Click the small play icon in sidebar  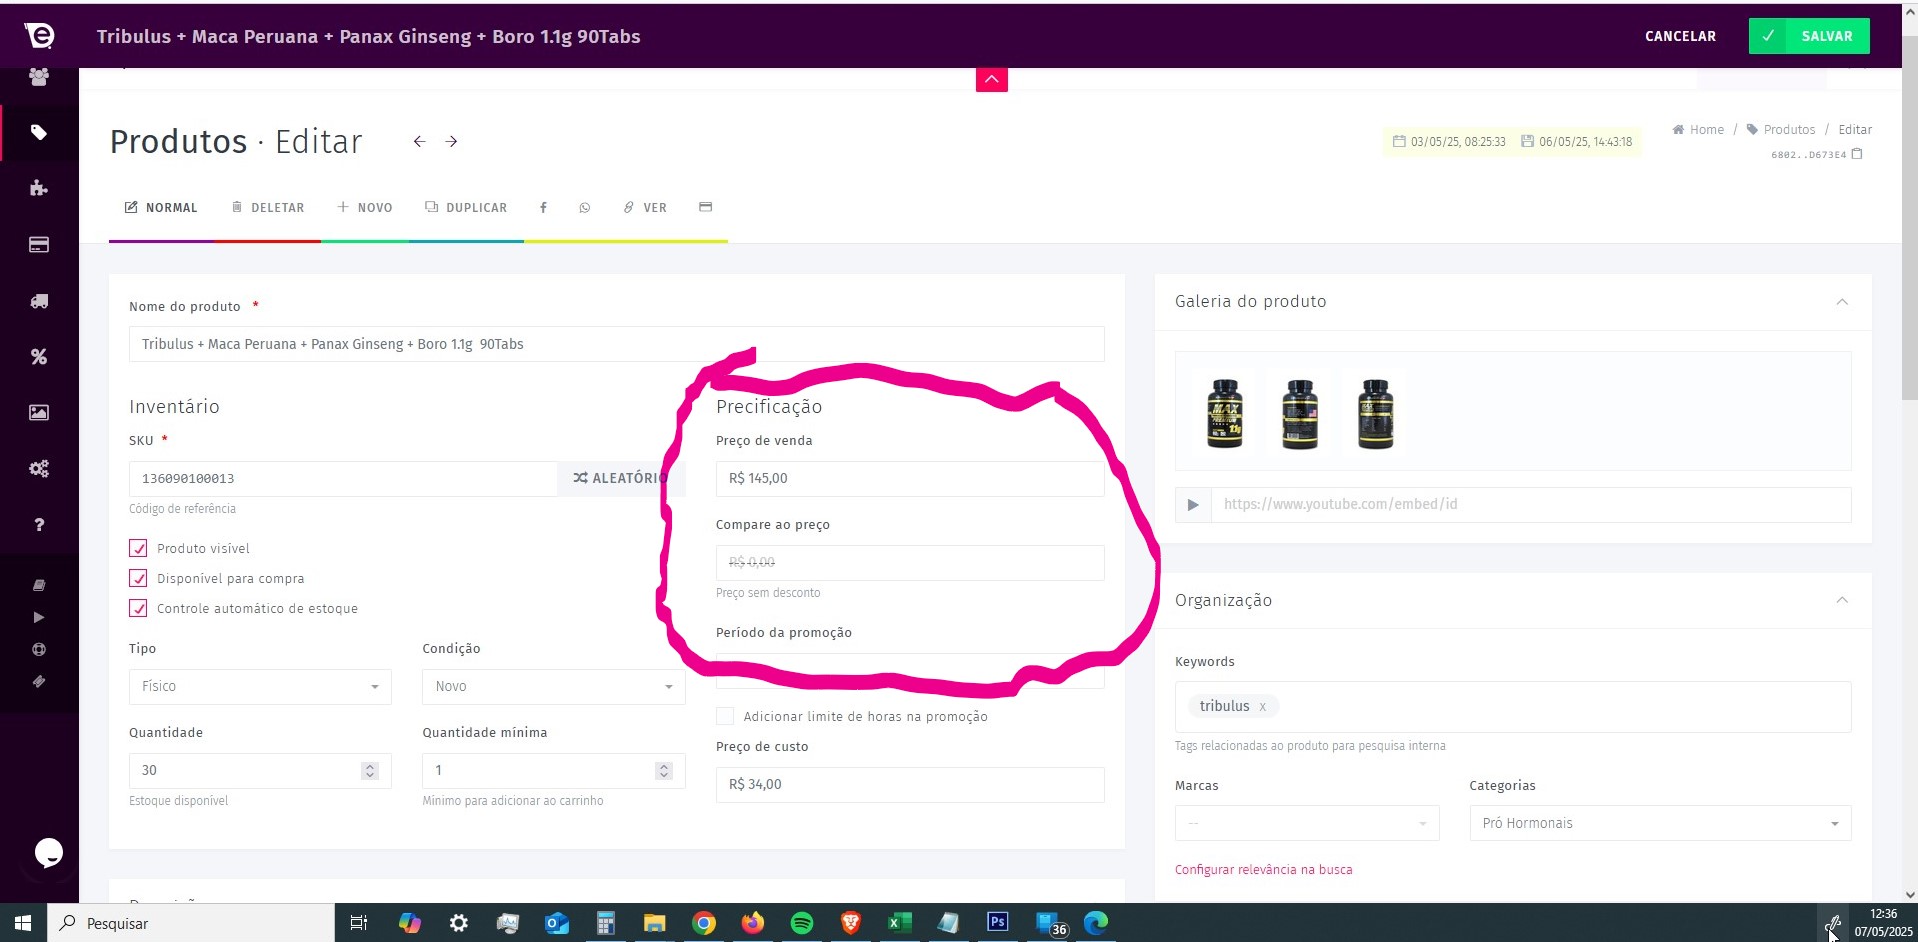coord(39,617)
